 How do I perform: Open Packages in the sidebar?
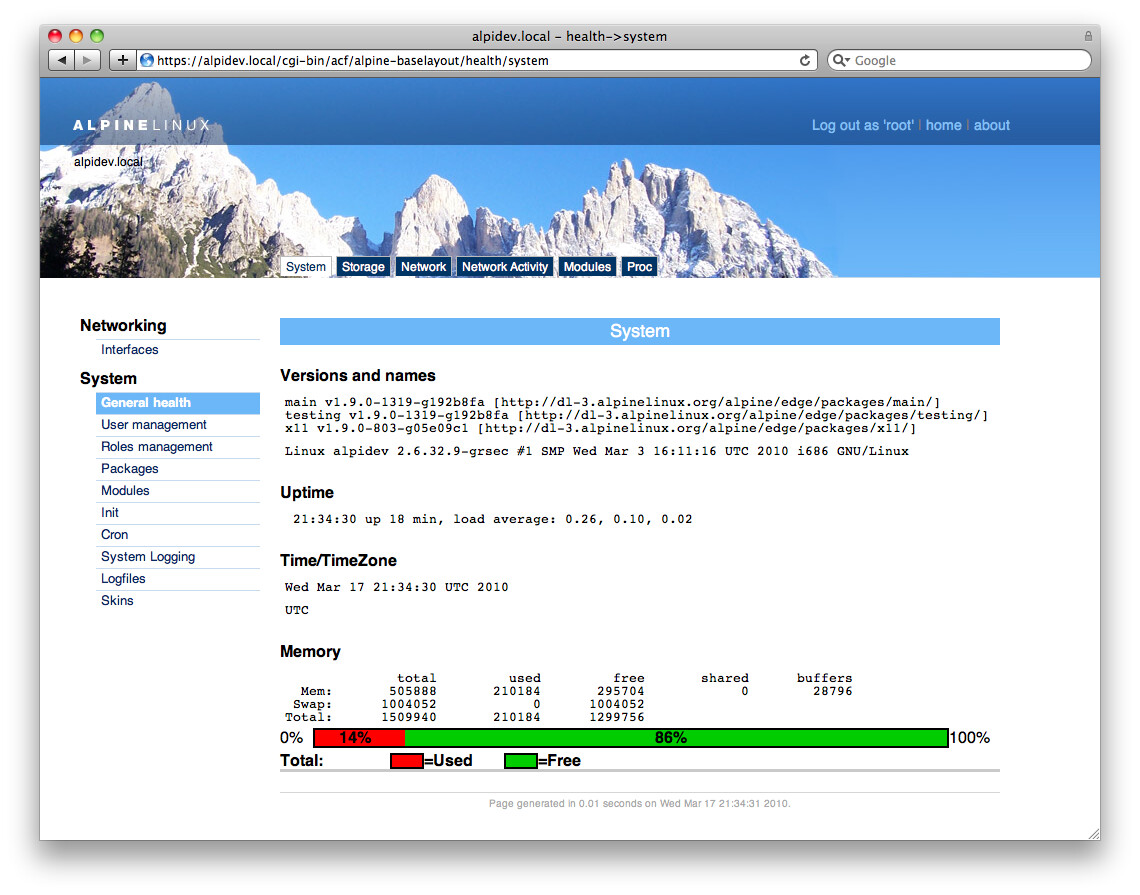(130, 469)
